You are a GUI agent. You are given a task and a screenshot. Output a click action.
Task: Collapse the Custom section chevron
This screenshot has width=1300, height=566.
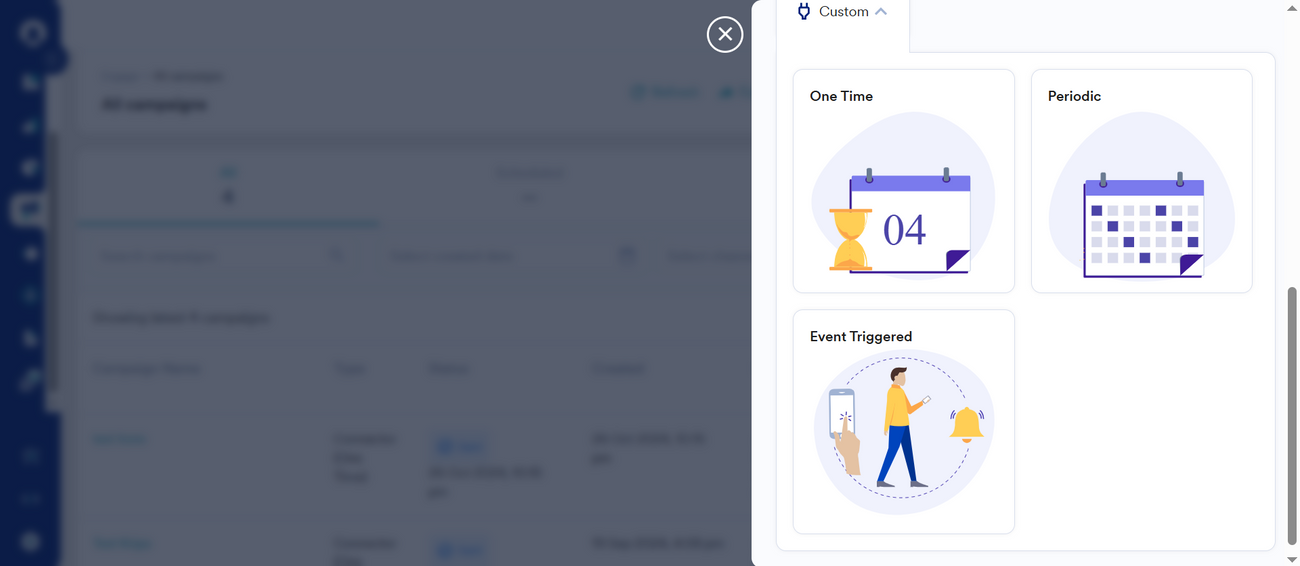pyautogui.click(x=881, y=12)
